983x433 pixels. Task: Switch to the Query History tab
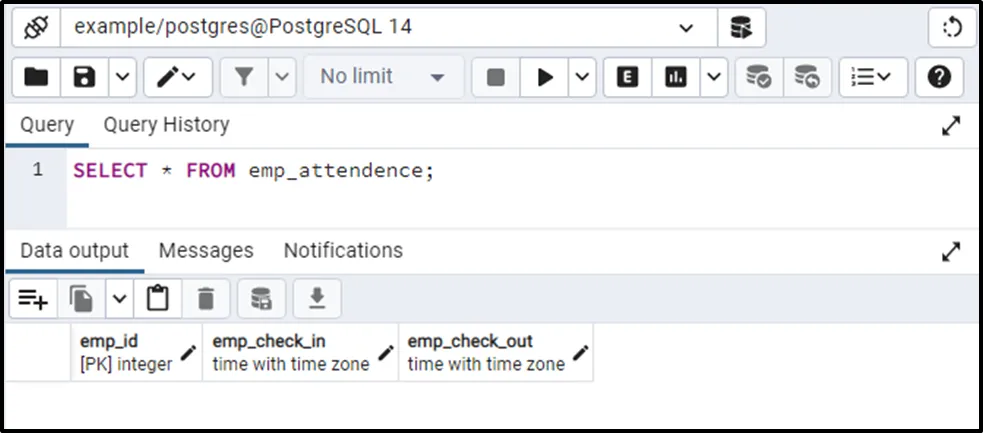pos(166,125)
